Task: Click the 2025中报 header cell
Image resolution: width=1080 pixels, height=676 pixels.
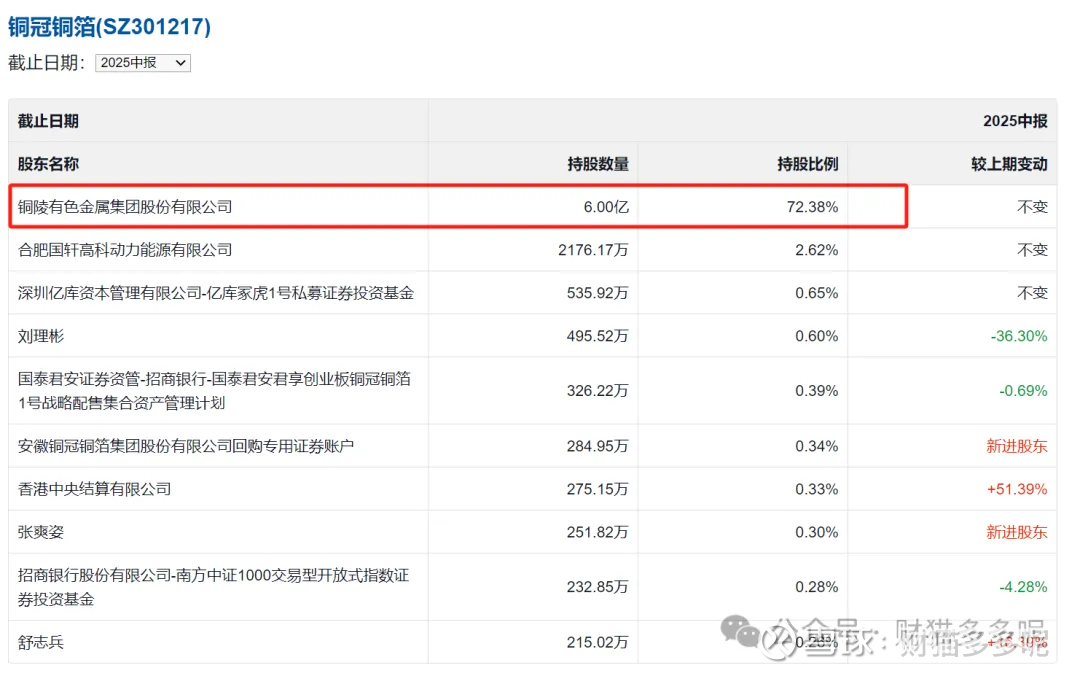Action: tap(1015, 121)
